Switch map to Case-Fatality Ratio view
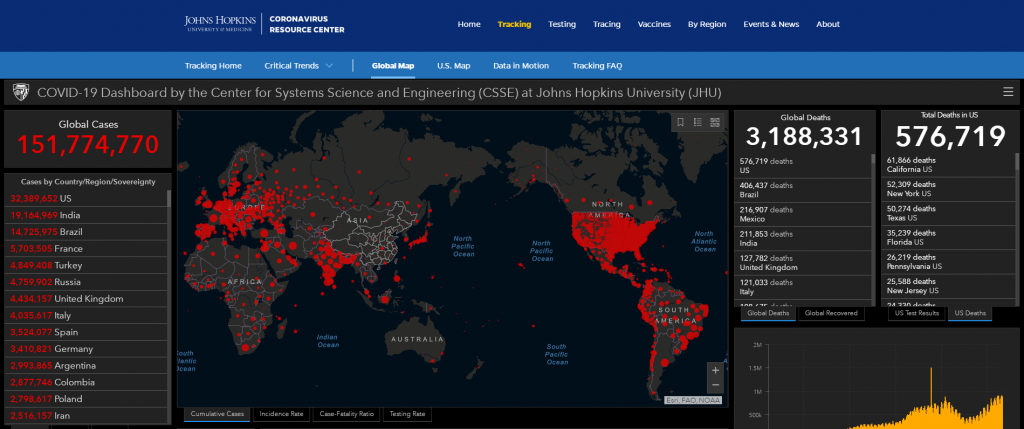The image size is (1024, 429). (346, 413)
